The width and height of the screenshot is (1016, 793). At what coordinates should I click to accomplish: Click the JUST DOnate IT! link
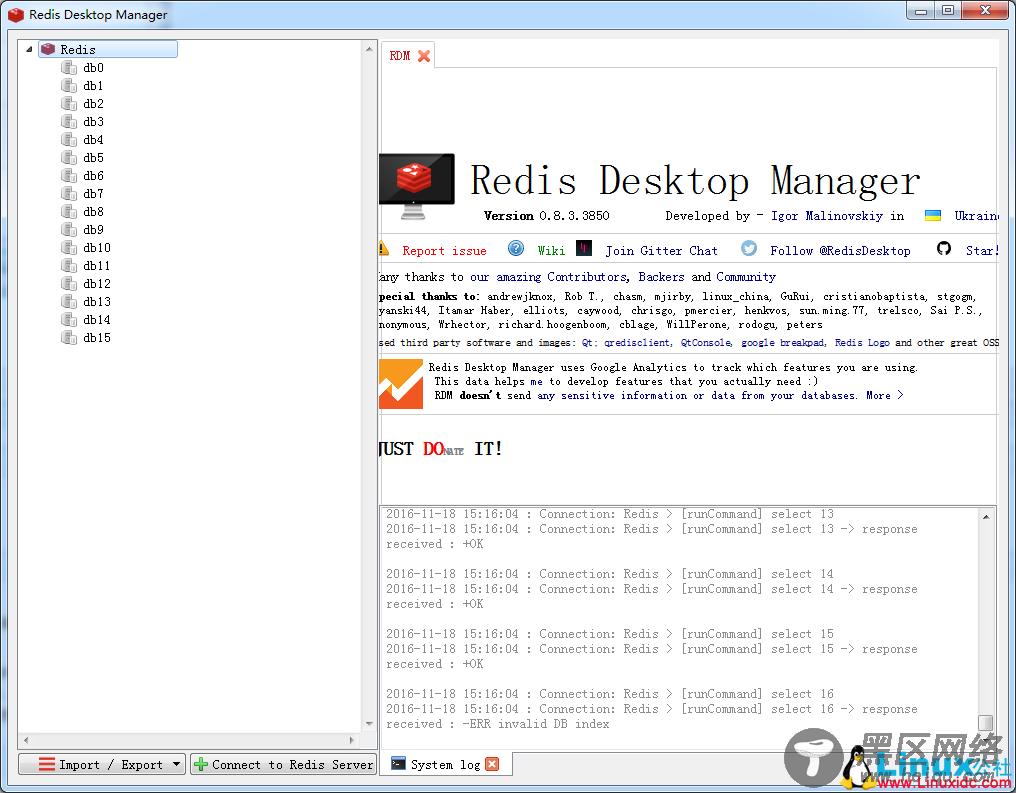click(441, 449)
